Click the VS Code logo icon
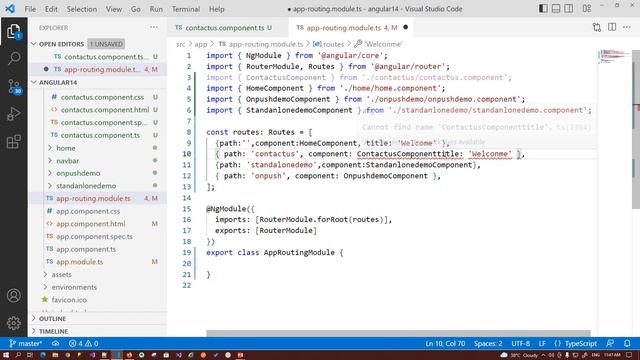This screenshot has height=360, width=640. pos(10,9)
